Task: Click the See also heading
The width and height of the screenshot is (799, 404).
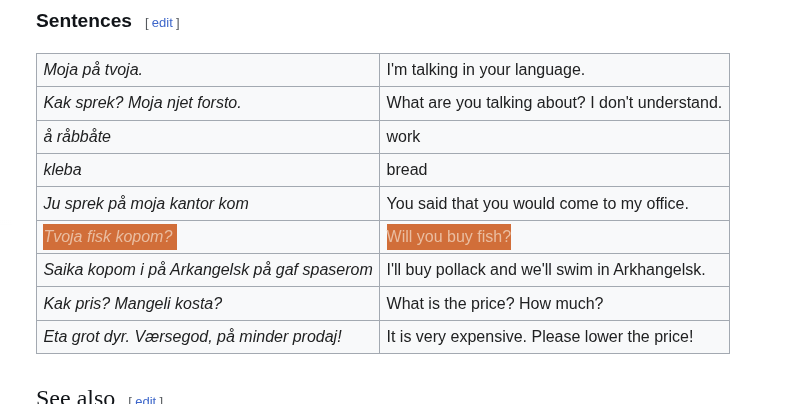Action: [x=76, y=397]
